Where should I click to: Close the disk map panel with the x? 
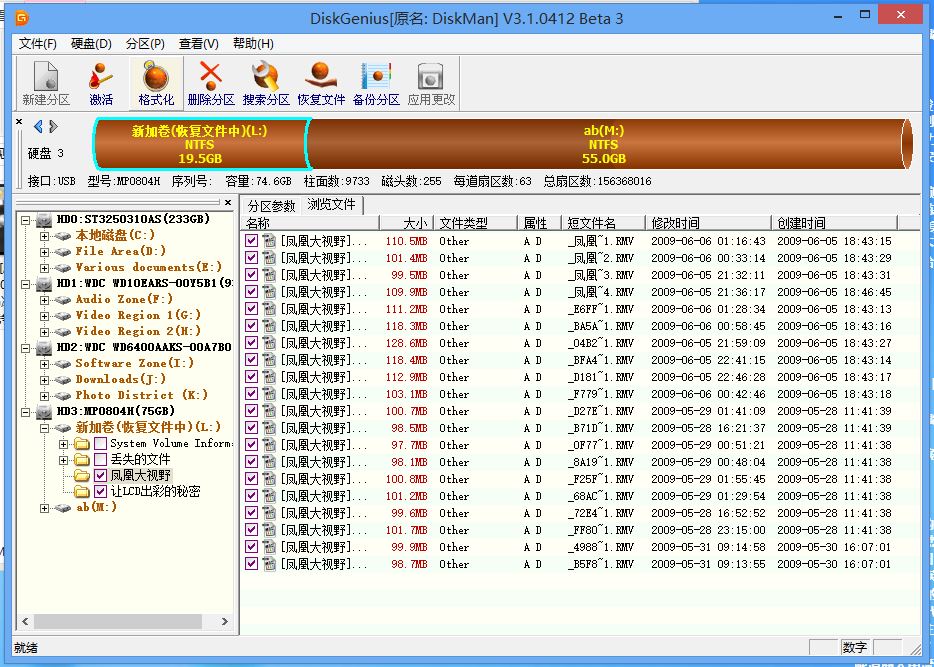click(x=19, y=121)
